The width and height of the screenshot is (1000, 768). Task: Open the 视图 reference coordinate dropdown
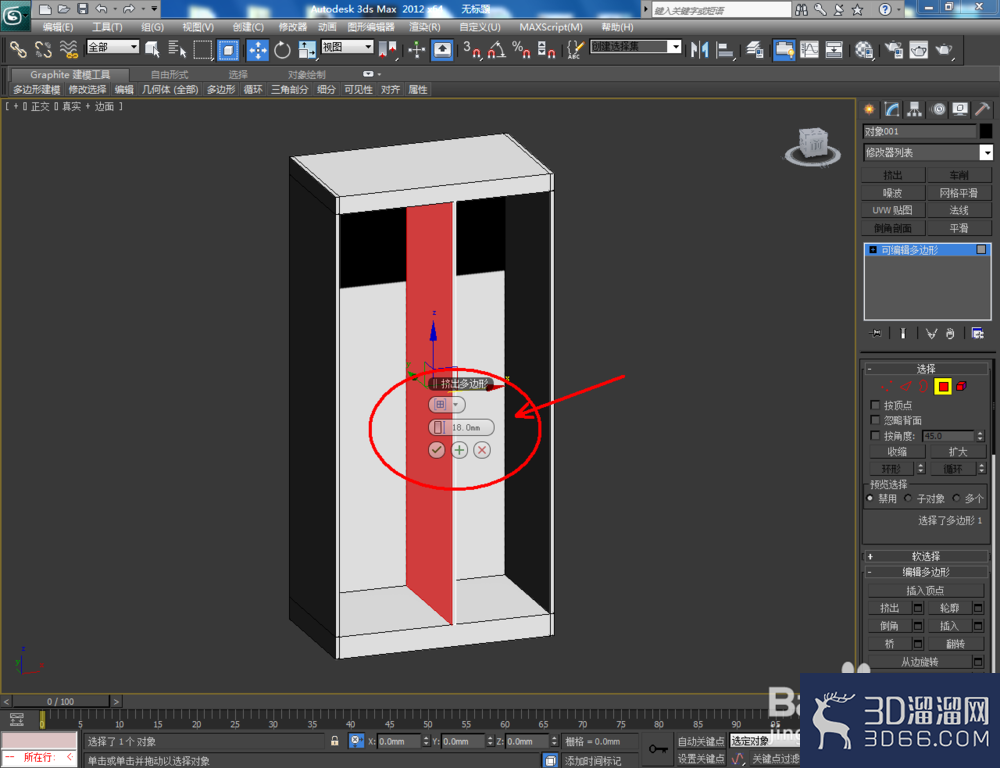347,47
